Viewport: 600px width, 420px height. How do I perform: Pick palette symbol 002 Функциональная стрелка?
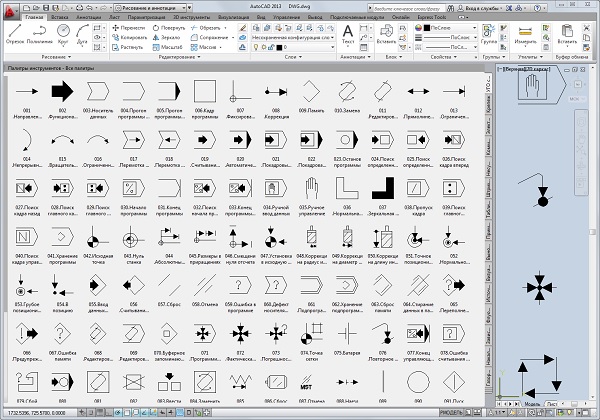point(62,91)
